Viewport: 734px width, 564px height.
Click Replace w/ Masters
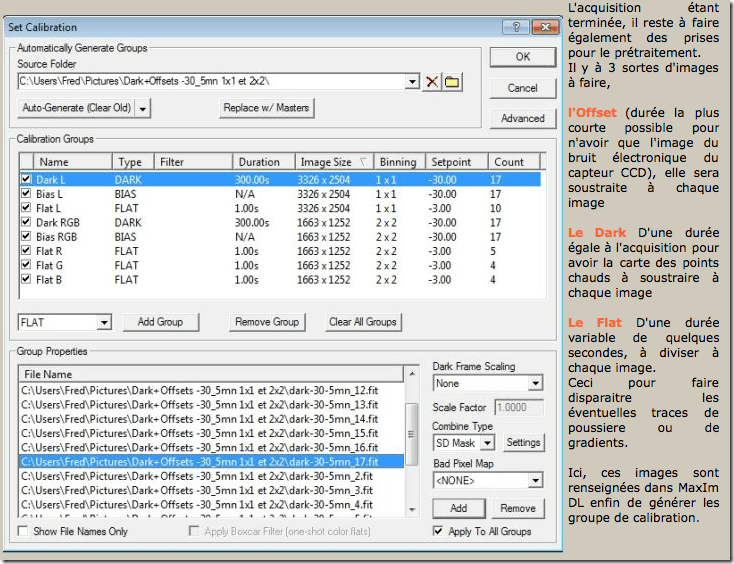[266, 108]
